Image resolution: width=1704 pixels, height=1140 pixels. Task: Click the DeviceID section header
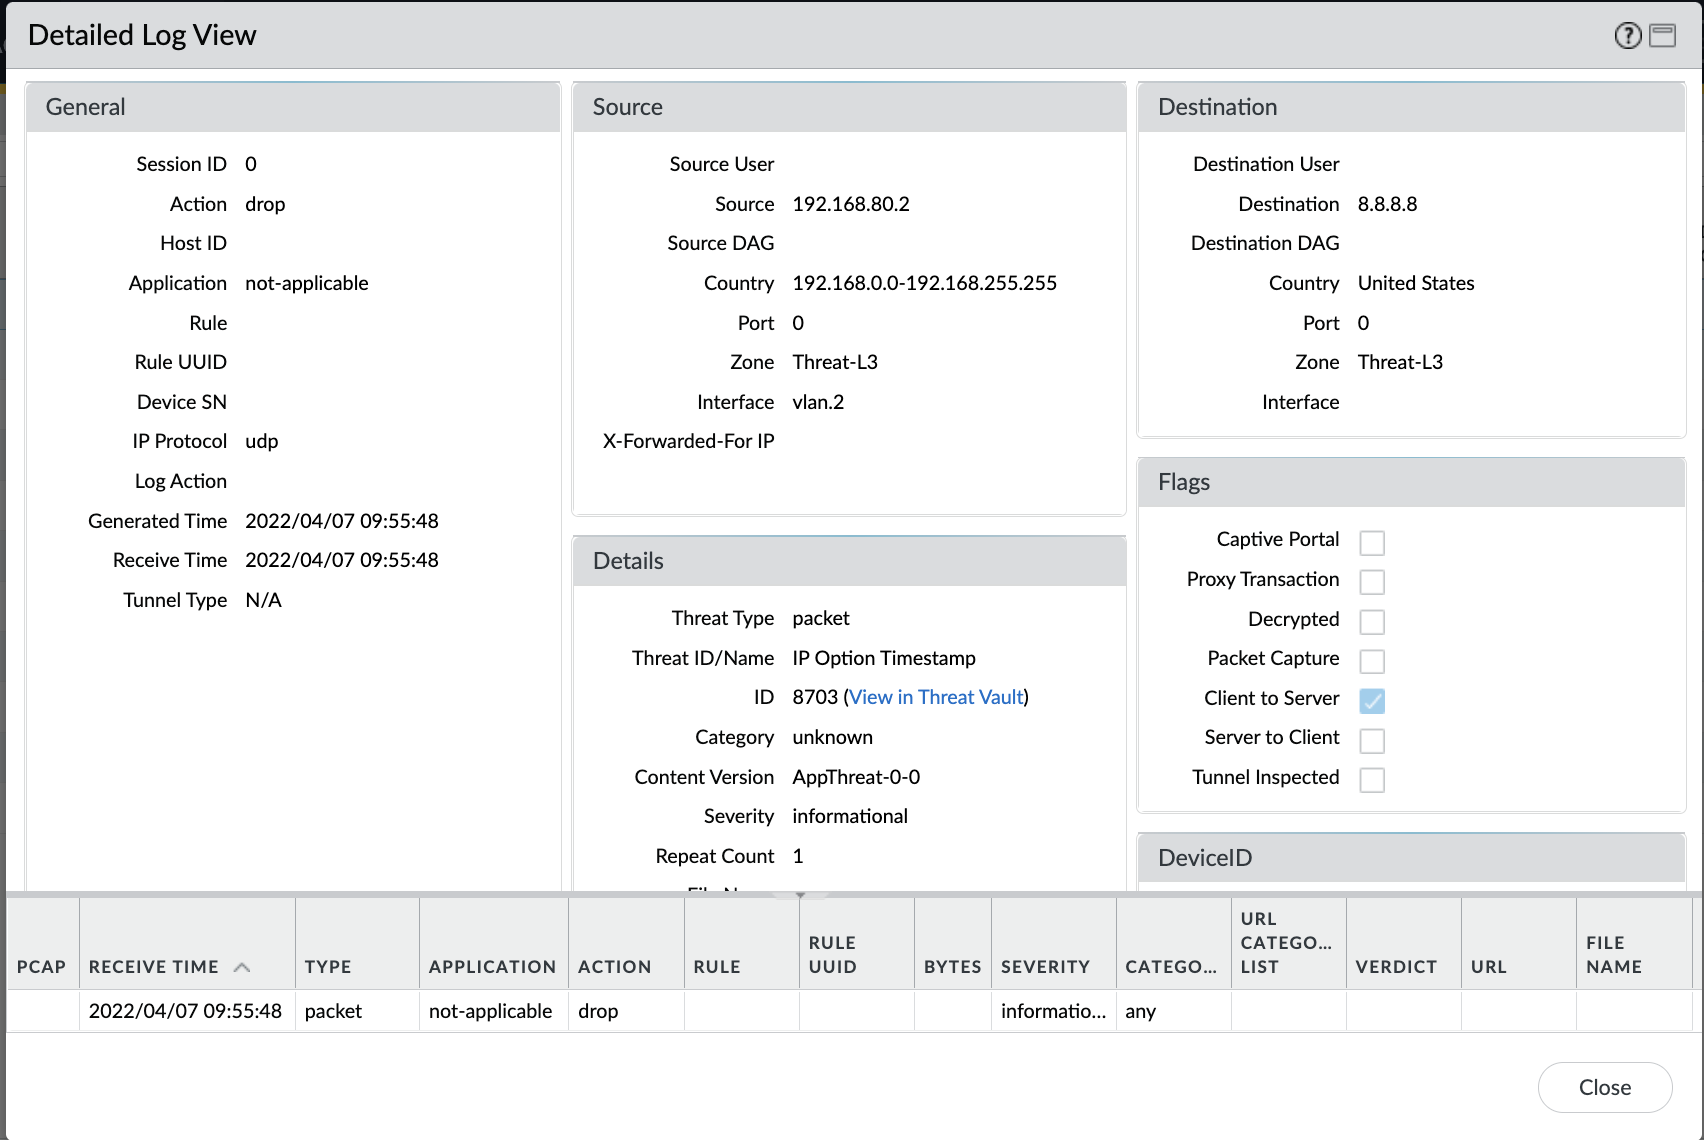tap(1203, 857)
